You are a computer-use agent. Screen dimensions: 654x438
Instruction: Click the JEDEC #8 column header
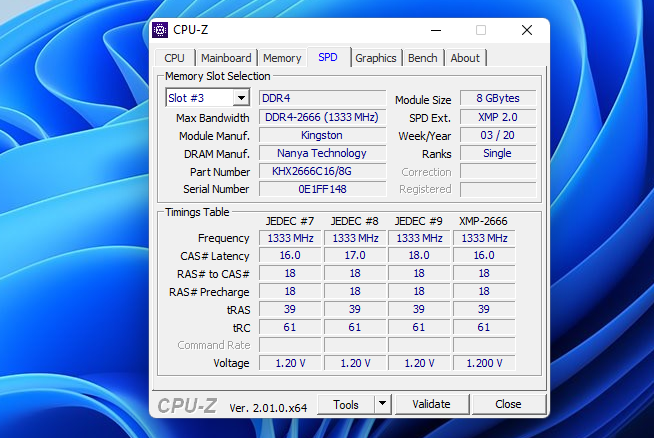click(x=355, y=221)
